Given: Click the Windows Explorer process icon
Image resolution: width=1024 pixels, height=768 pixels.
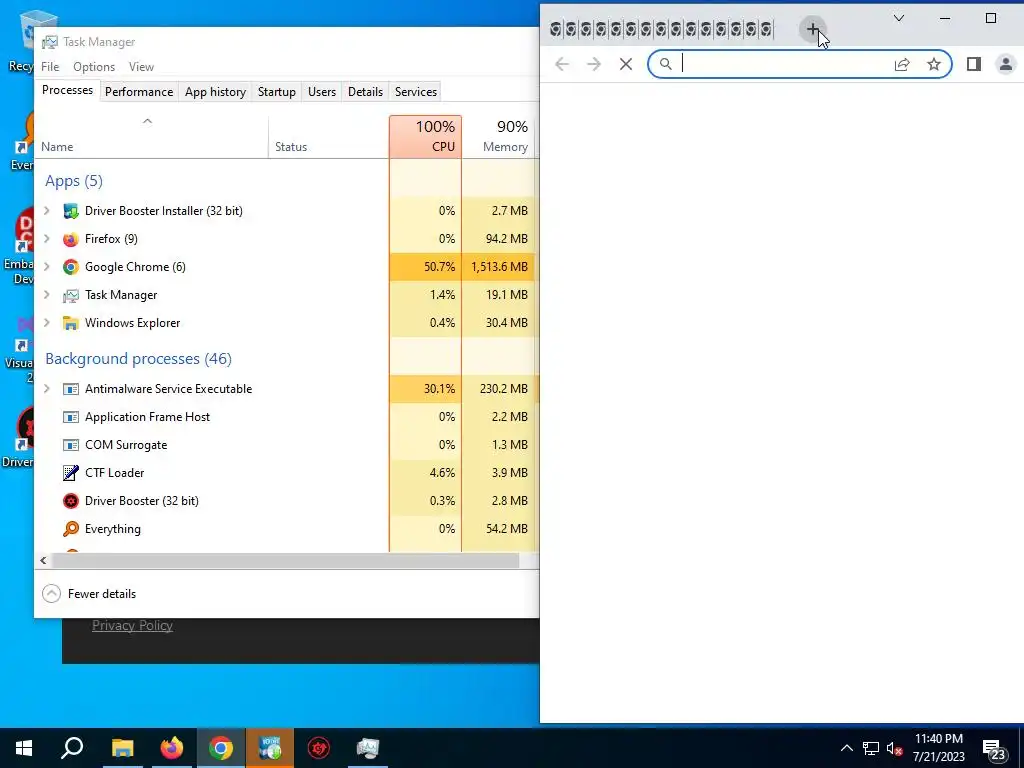Looking at the screenshot, I should (71, 323).
